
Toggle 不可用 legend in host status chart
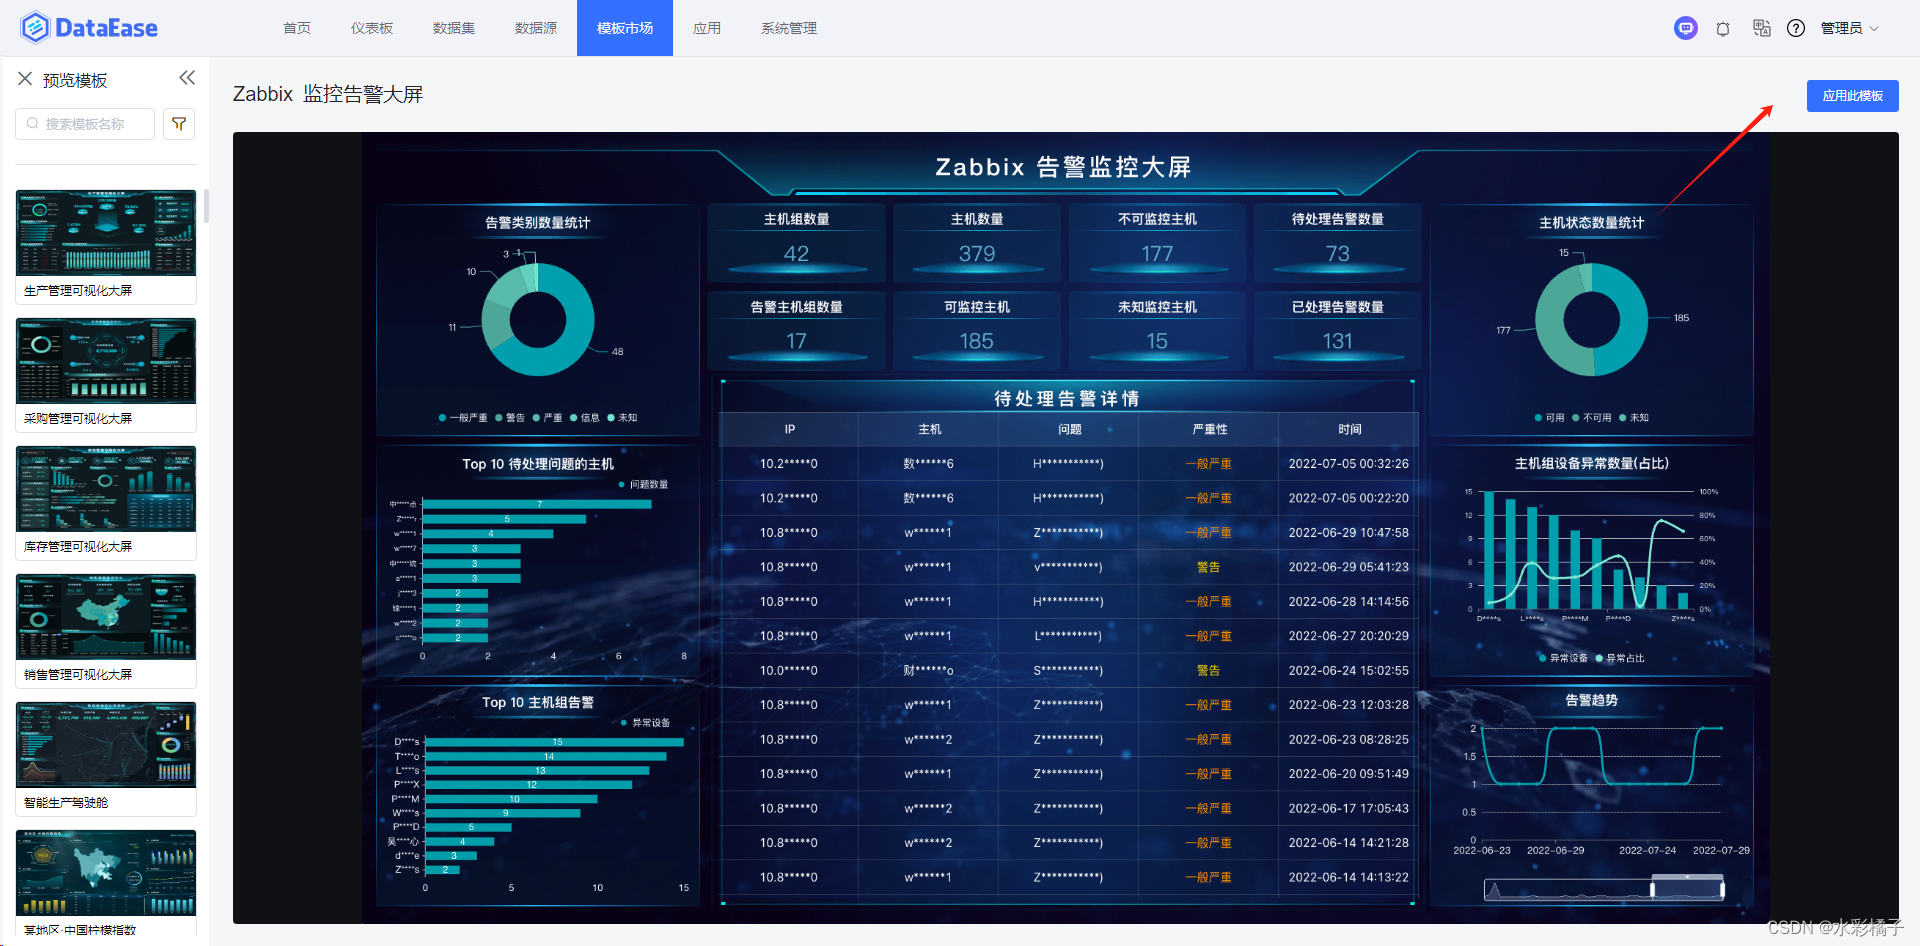(1591, 418)
